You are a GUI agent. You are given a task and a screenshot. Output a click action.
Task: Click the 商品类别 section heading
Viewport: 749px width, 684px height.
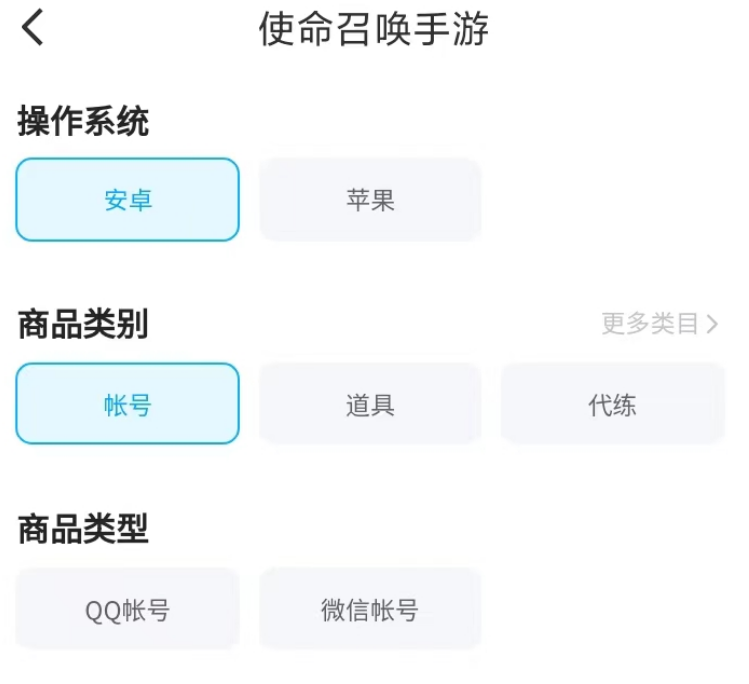click(83, 324)
